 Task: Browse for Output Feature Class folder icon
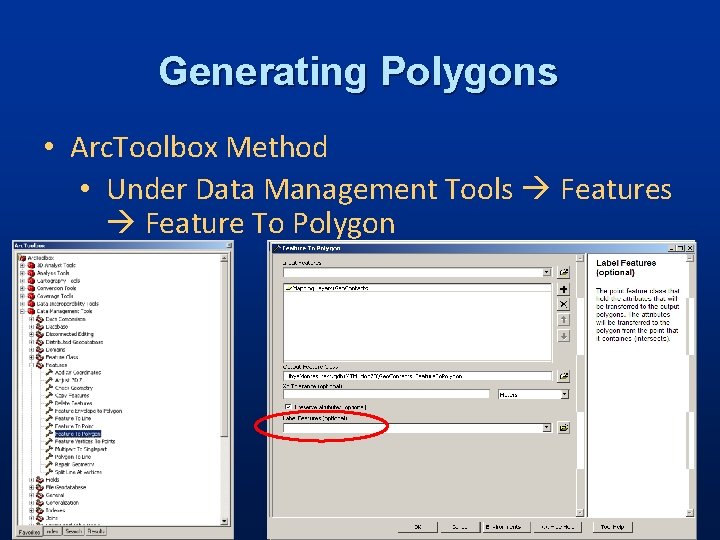coord(563,376)
